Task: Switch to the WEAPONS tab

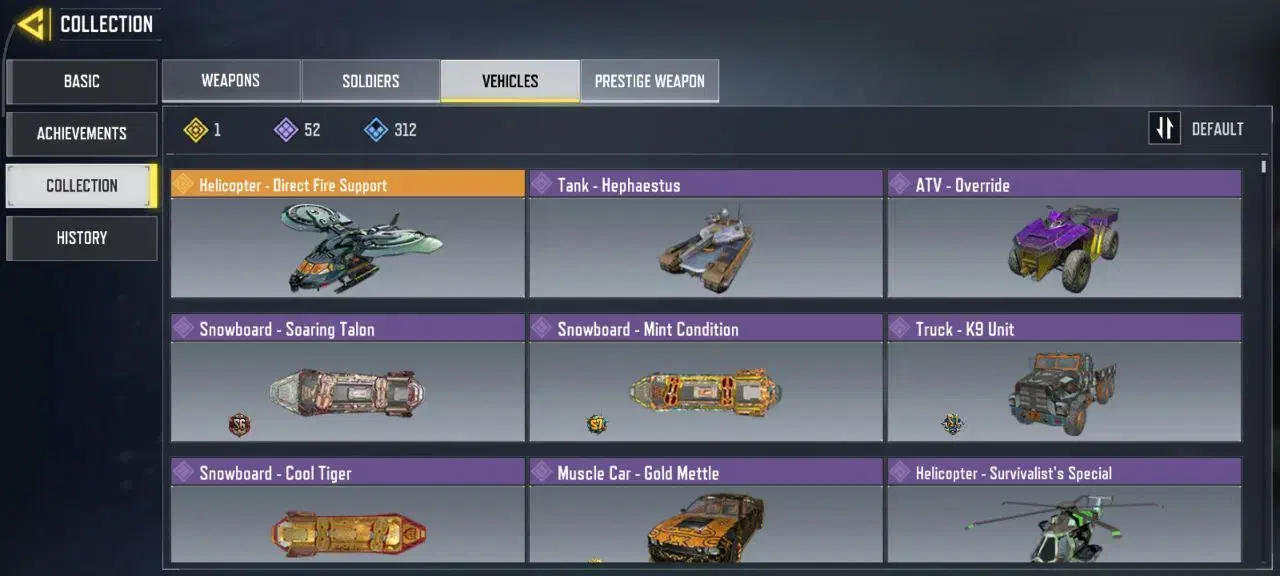Action: [231, 81]
